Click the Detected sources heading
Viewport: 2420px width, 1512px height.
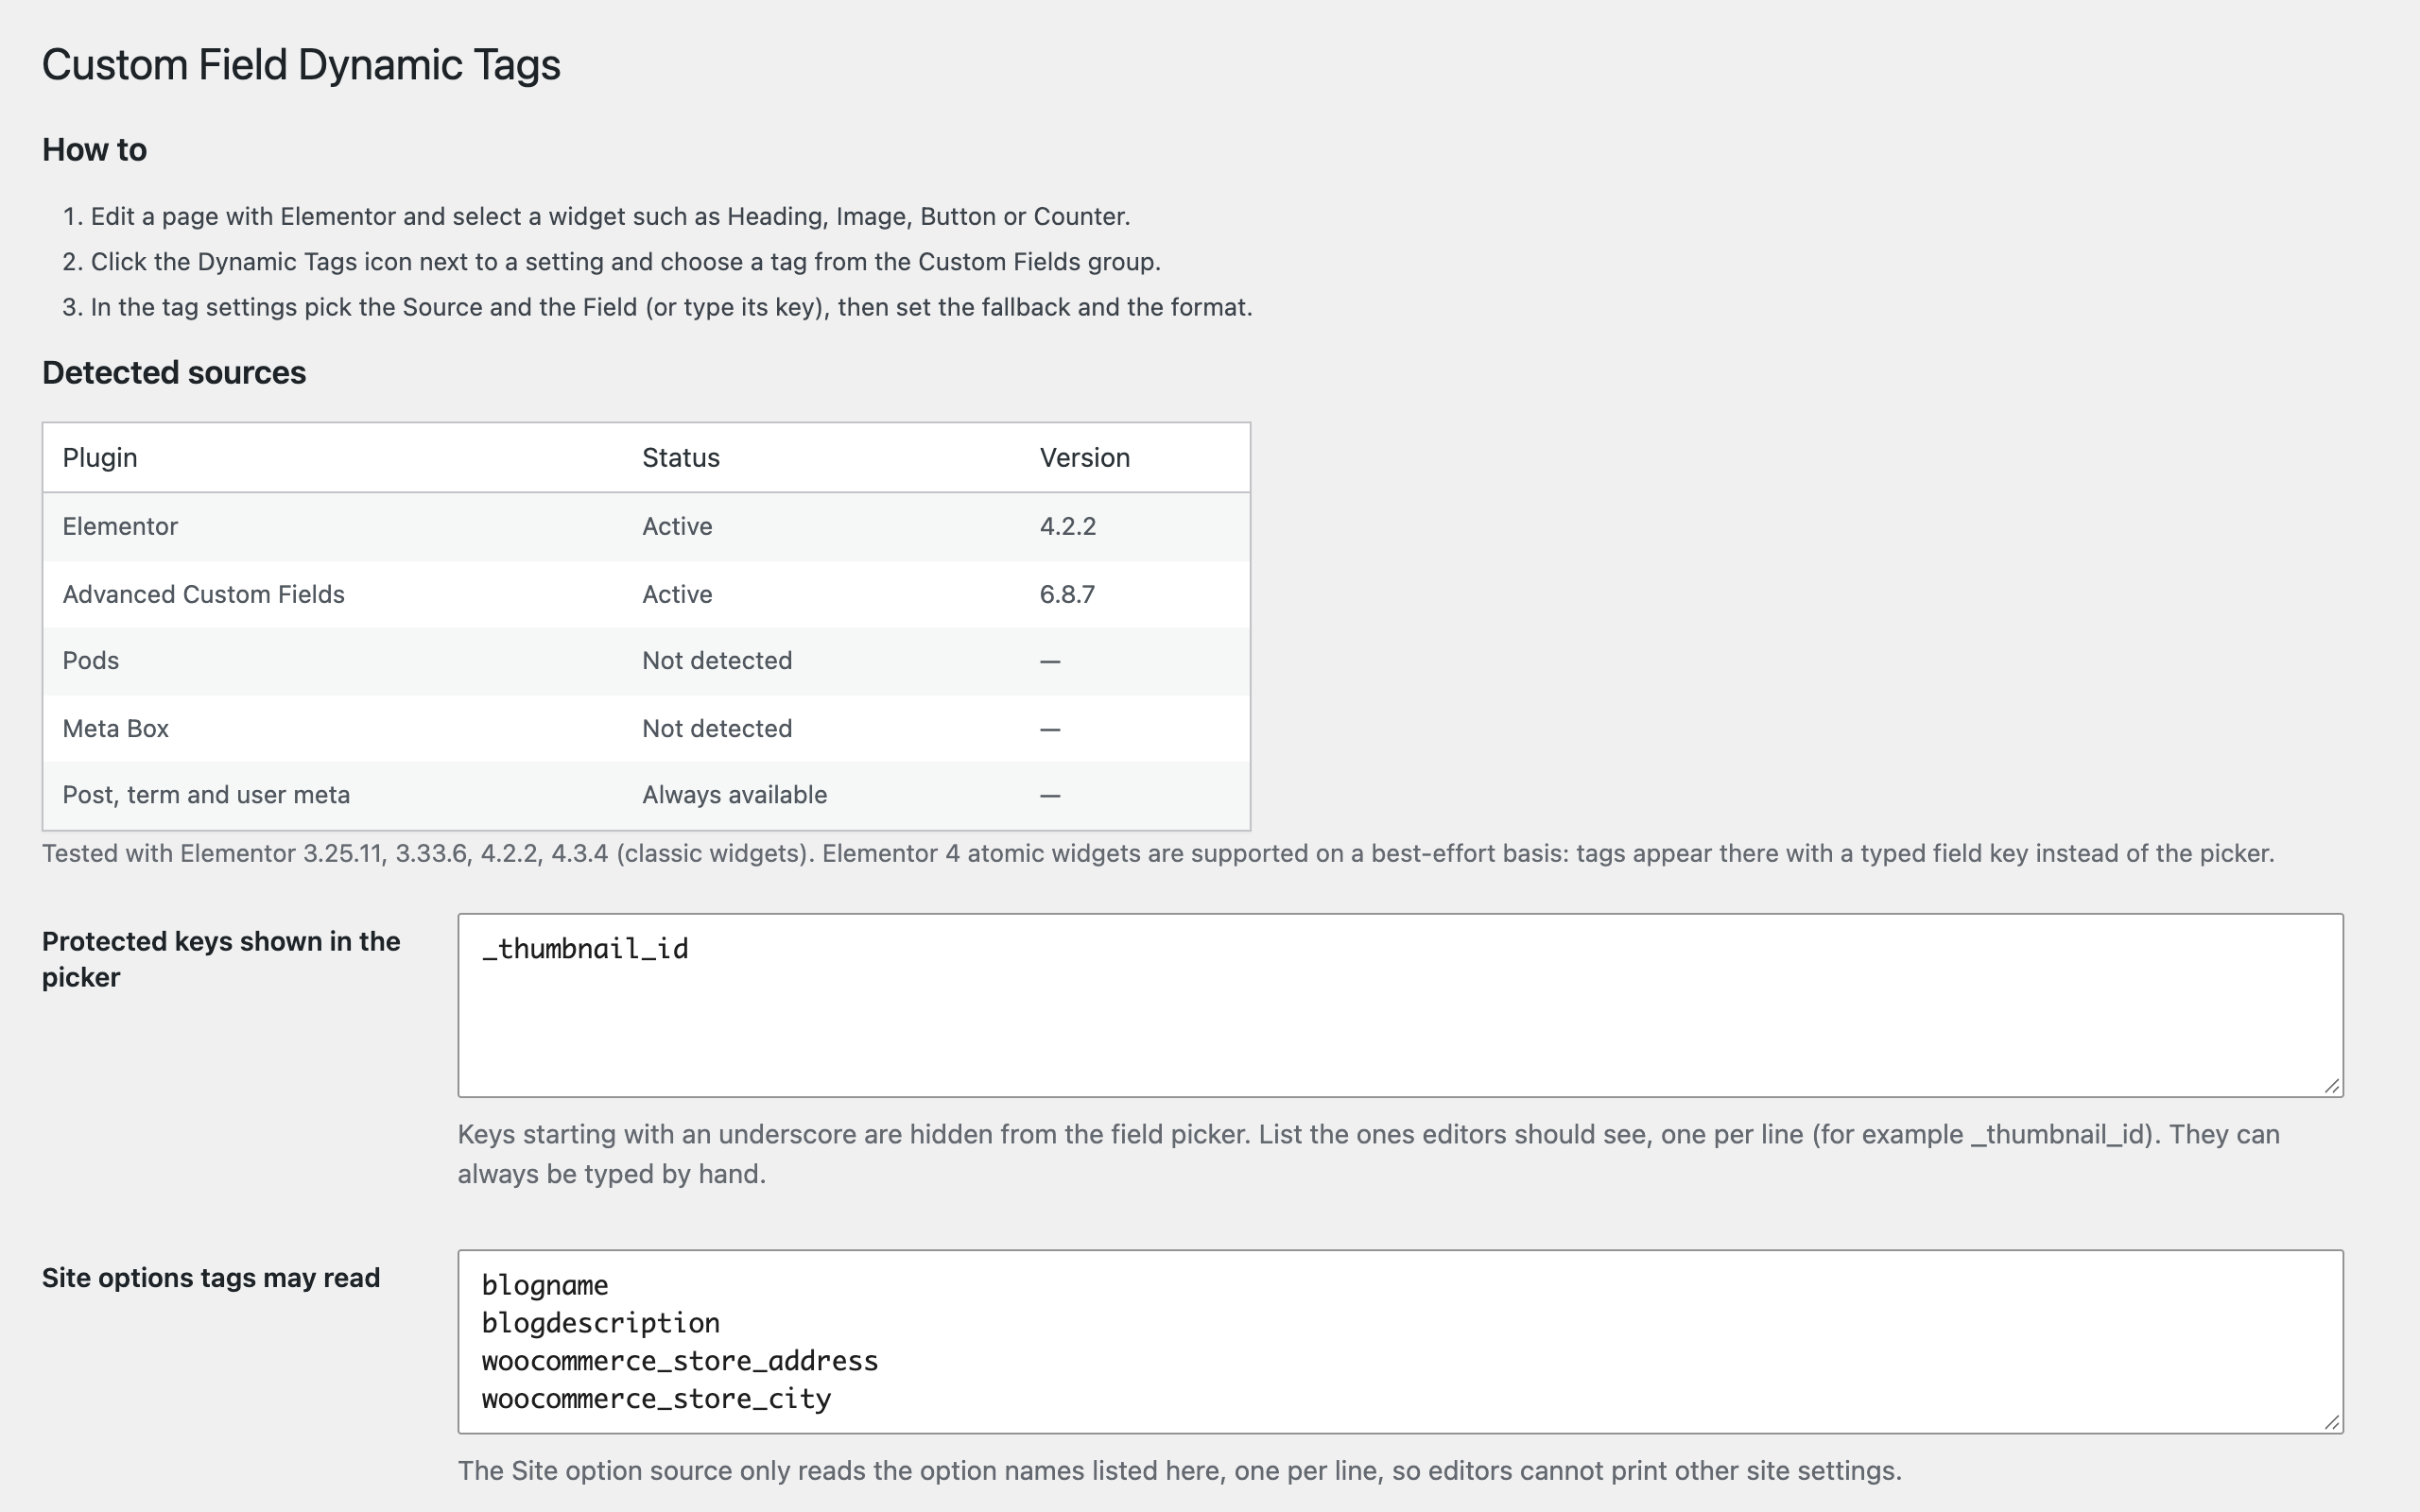pyautogui.click(x=174, y=373)
